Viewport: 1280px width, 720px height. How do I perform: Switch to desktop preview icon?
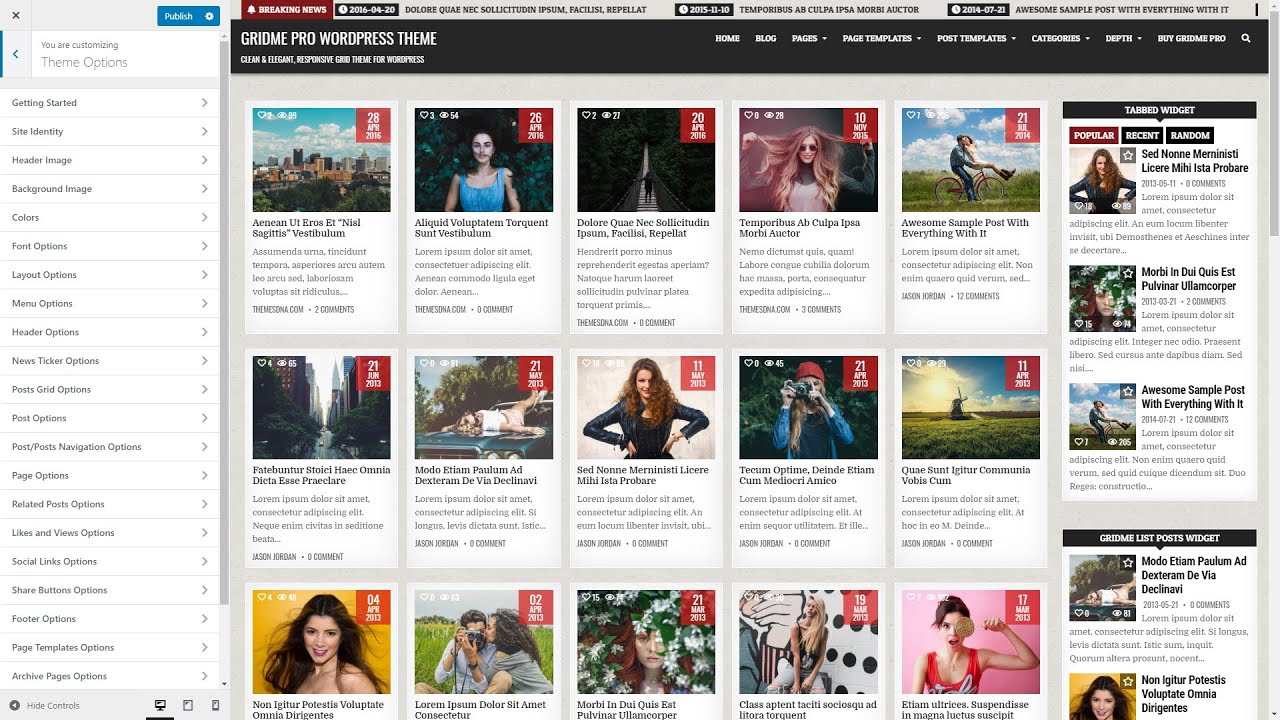160,705
